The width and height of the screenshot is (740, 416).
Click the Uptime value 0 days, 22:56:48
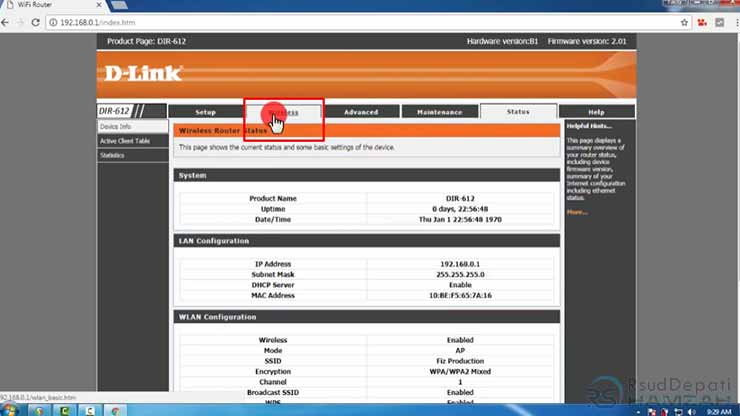tap(460, 209)
